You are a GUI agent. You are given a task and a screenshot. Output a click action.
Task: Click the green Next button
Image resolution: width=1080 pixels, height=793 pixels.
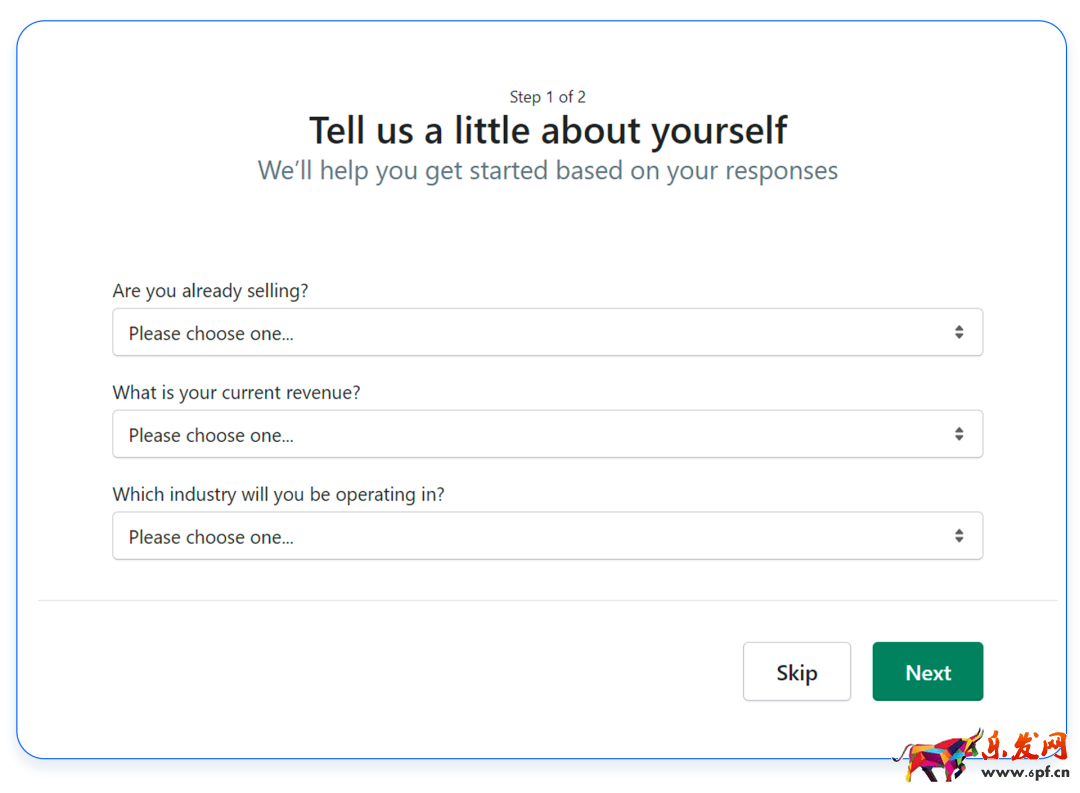click(927, 672)
